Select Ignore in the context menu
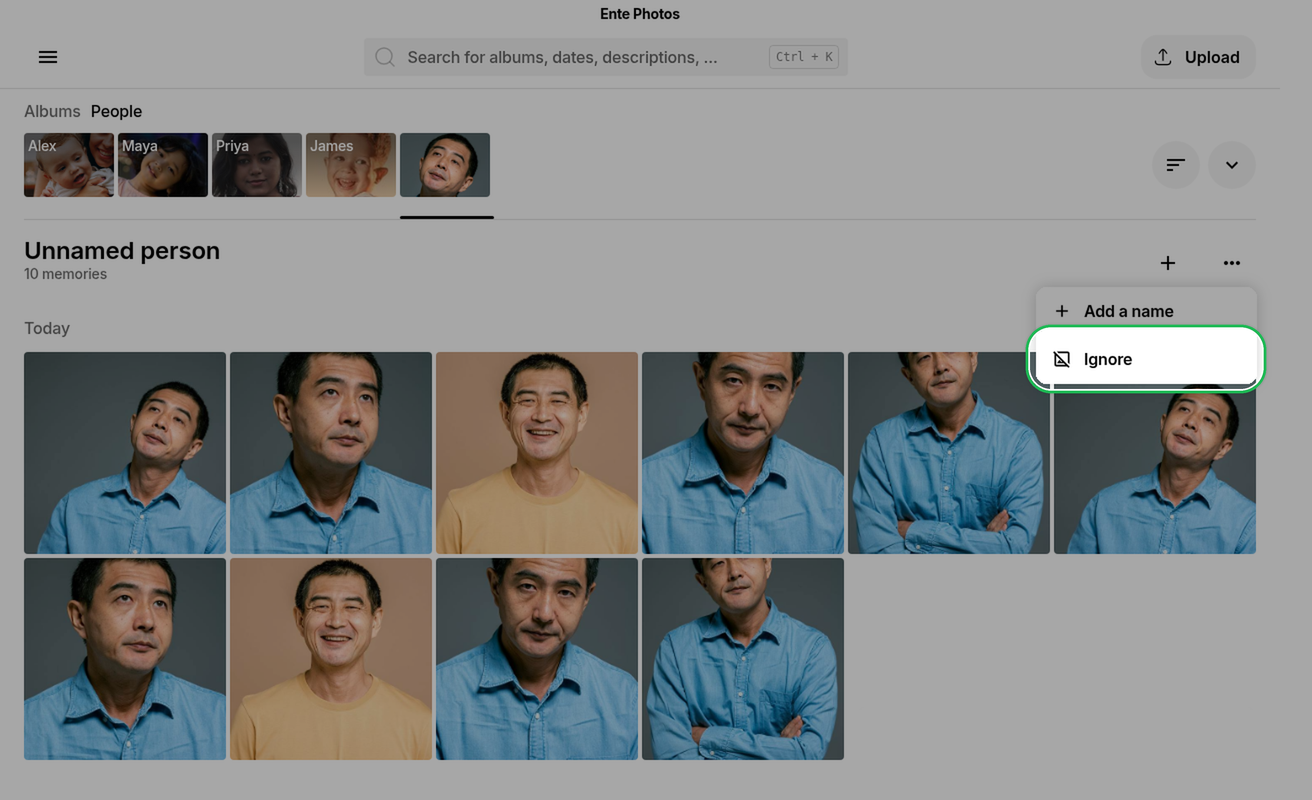 [1146, 359]
